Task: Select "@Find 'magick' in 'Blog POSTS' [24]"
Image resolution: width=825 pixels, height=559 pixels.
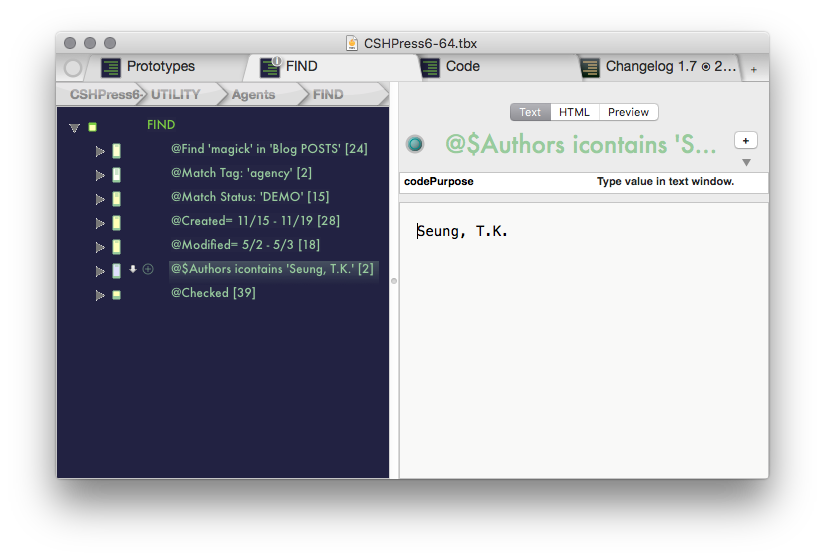Action: pyautogui.click(x=269, y=149)
